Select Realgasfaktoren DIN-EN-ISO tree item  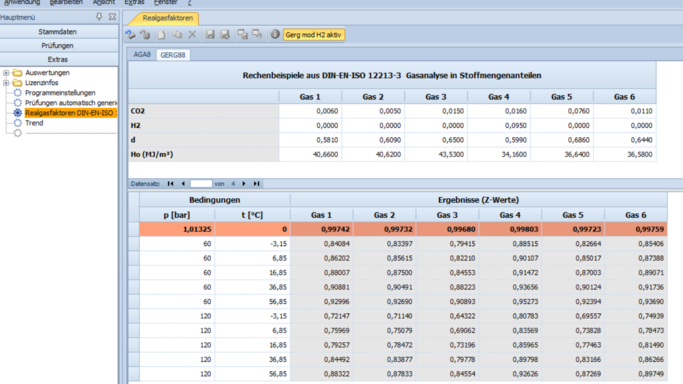(x=71, y=113)
